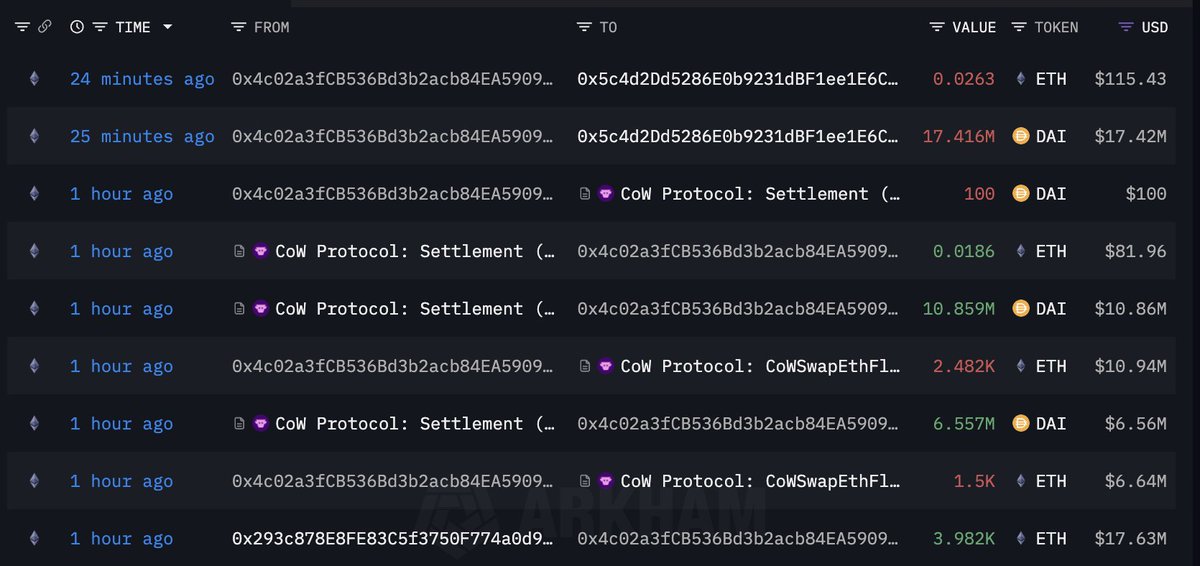Click CoW Protocol icon in $100 row
The width and height of the screenshot is (1200, 566).
click(x=606, y=194)
